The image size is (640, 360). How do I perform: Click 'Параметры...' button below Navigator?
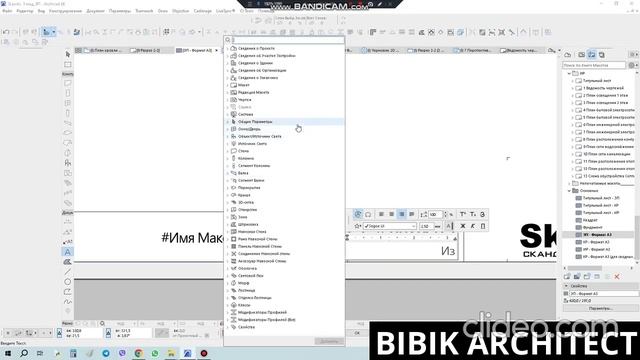click(x=600, y=309)
